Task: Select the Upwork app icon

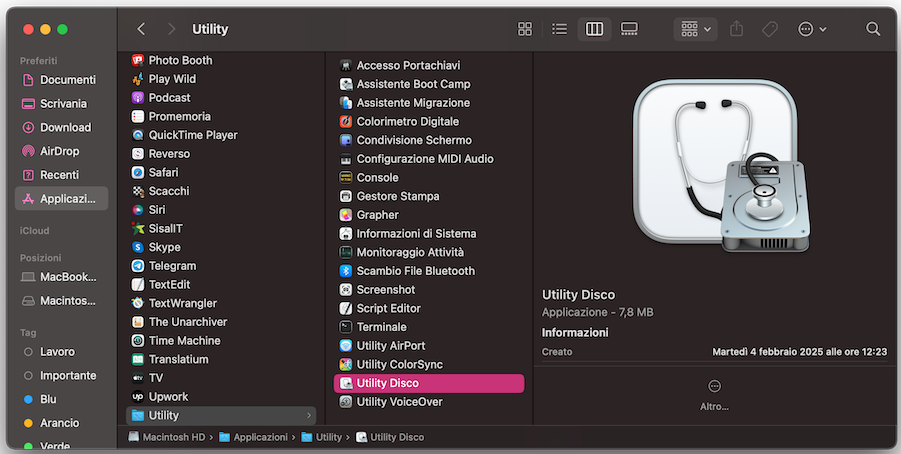Action: [x=138, y=397]
